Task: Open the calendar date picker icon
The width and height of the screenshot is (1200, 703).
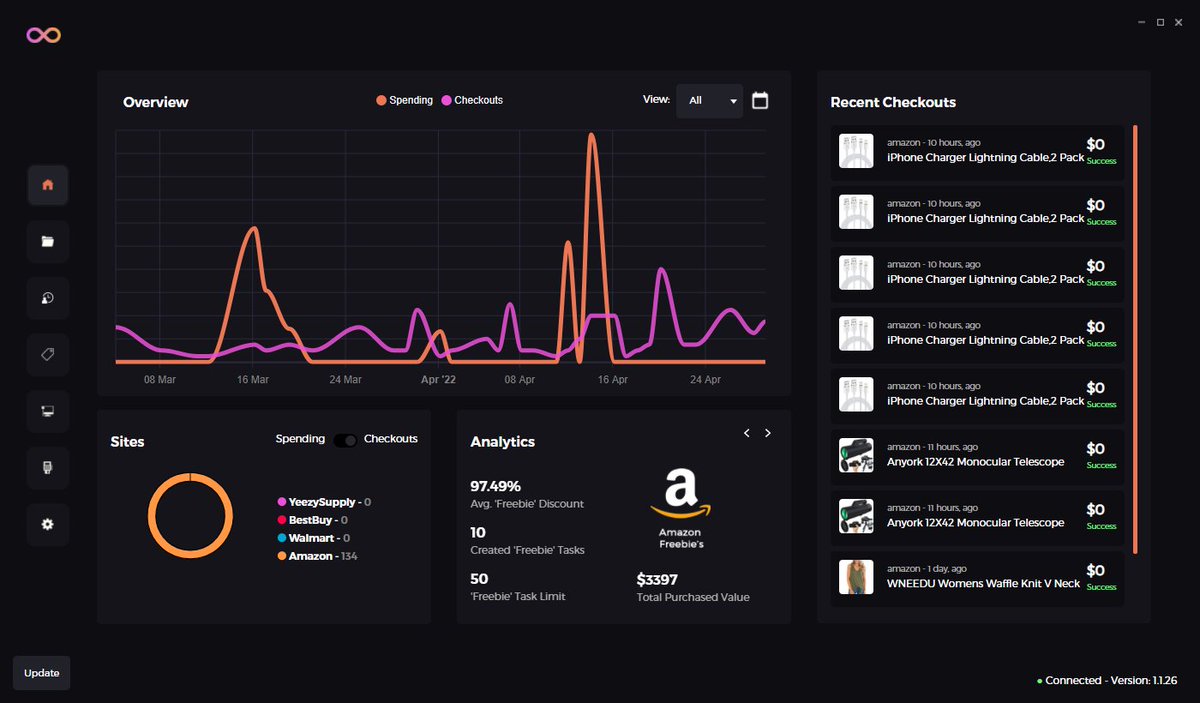Action: click(760, 100)
